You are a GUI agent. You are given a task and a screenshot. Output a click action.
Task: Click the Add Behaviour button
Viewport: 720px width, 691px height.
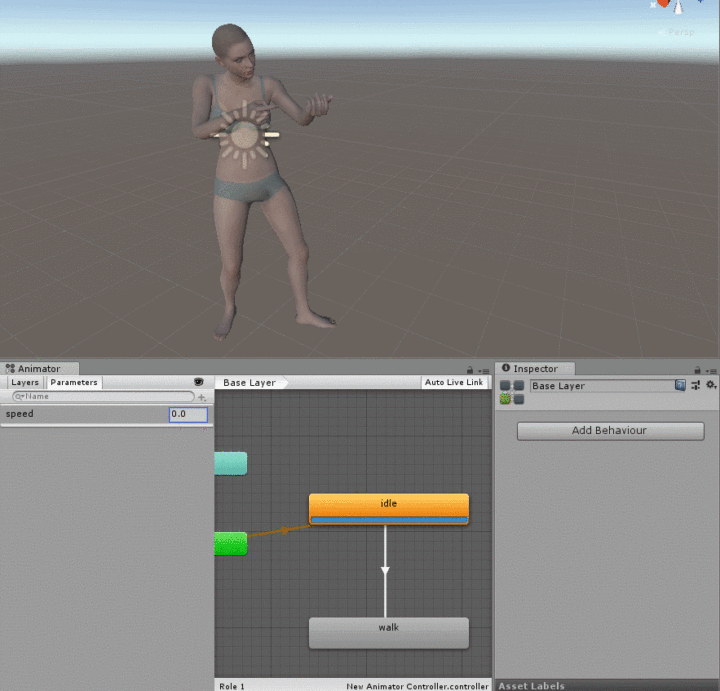(x=610, y=431)
